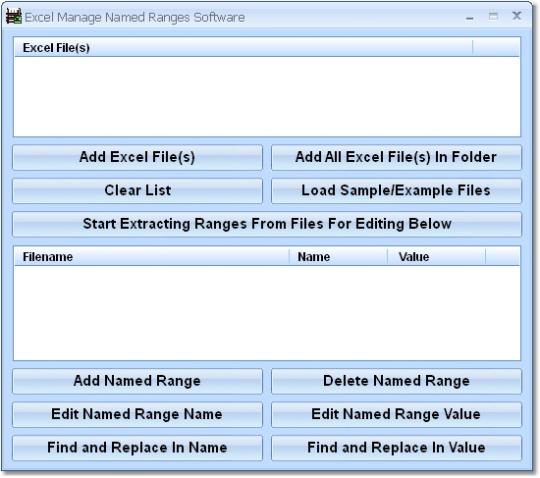Add Excel File(s) to the list

point(137,157)
